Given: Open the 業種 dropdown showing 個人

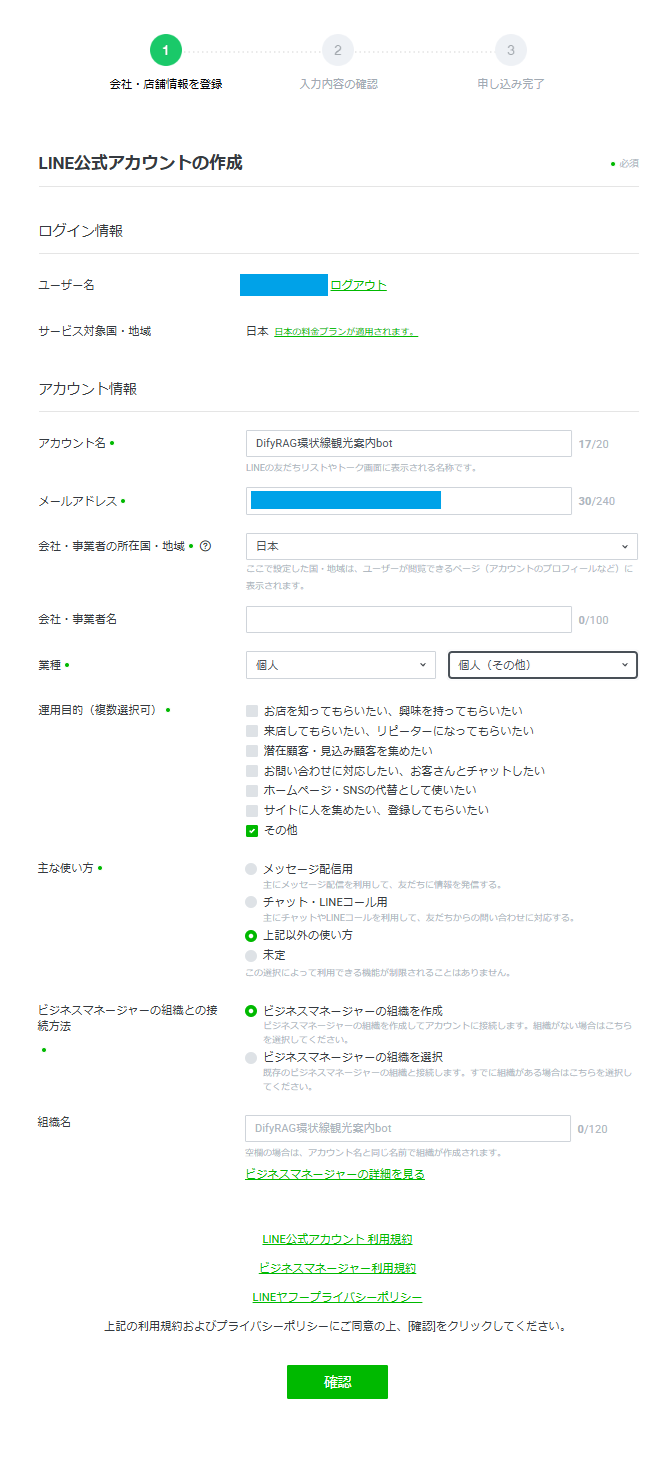Looking at the screenshot, I should pyautogui.click(x=341, y=664).
